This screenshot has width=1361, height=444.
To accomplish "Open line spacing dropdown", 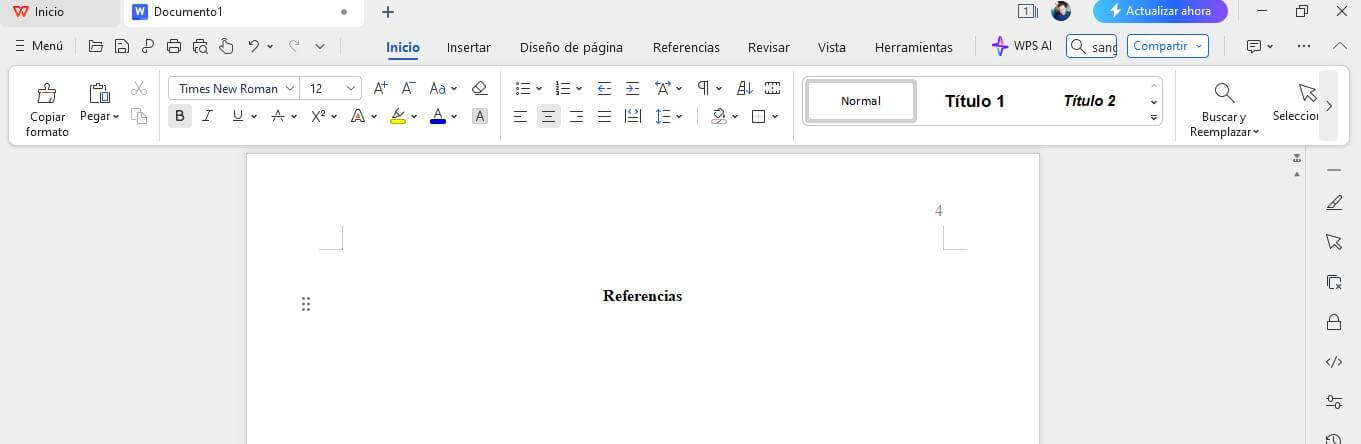I will click(x=679, y=117).
